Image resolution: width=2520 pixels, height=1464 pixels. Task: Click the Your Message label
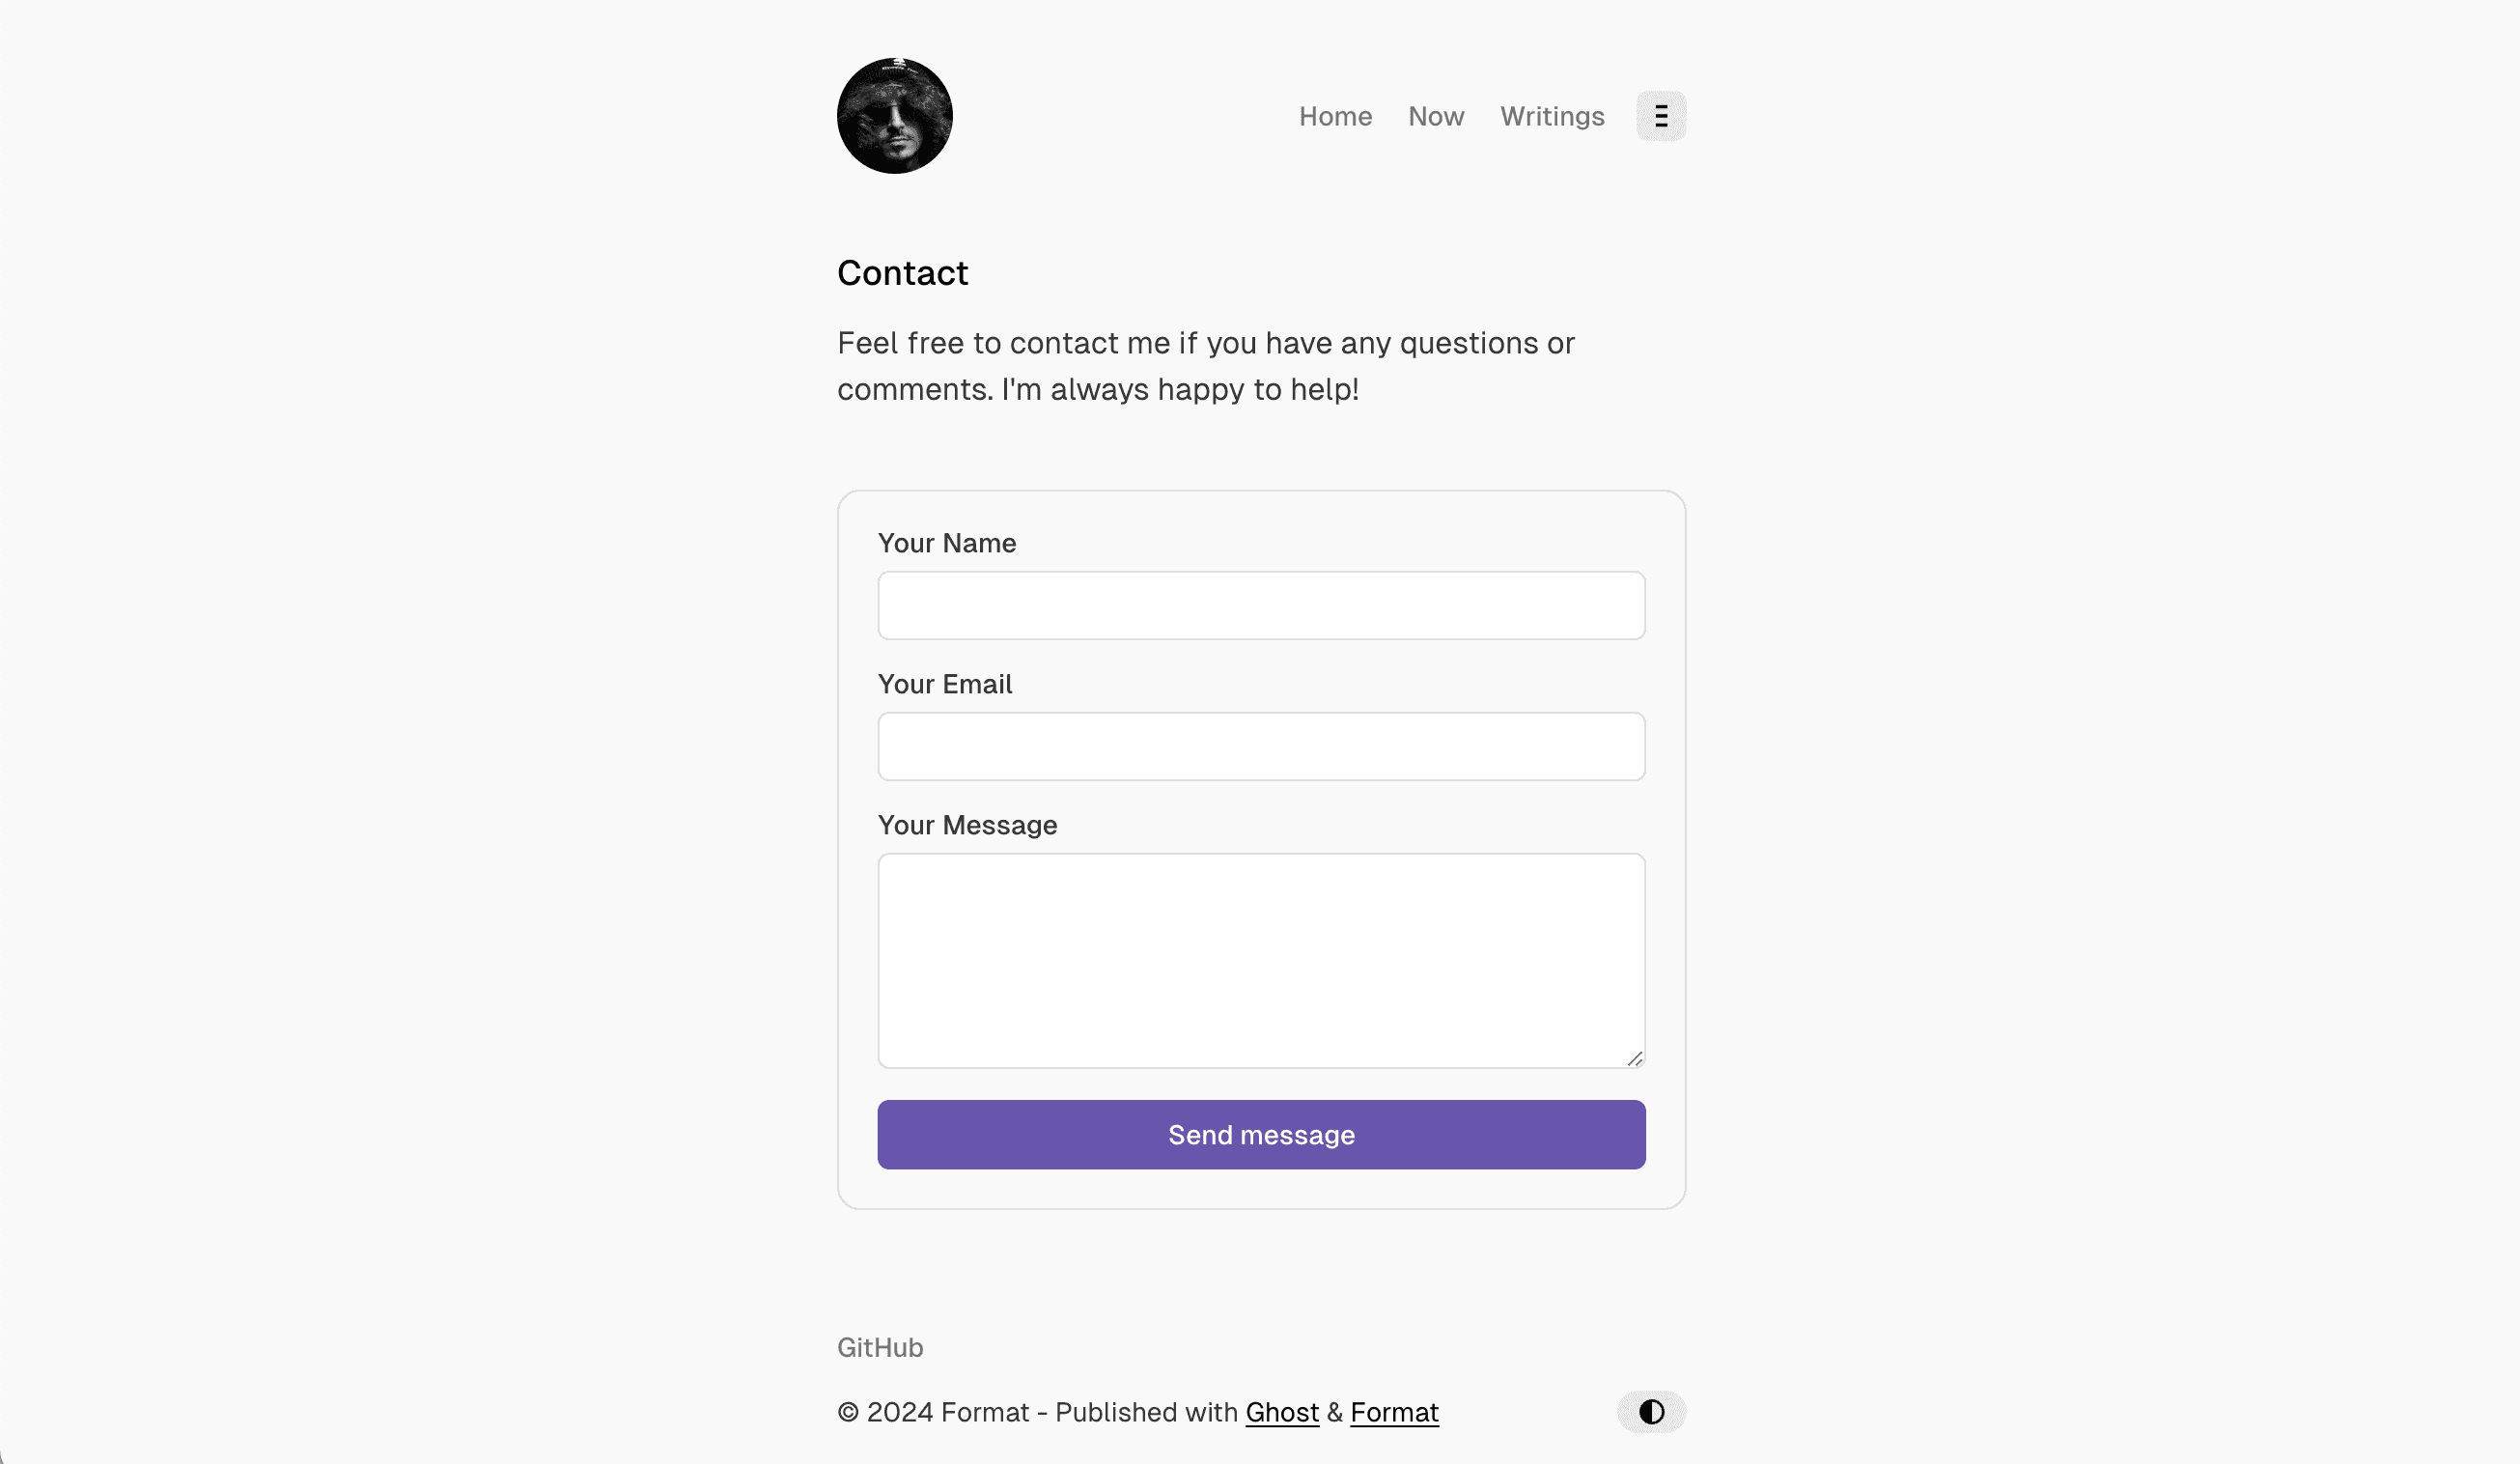point(967,825)
